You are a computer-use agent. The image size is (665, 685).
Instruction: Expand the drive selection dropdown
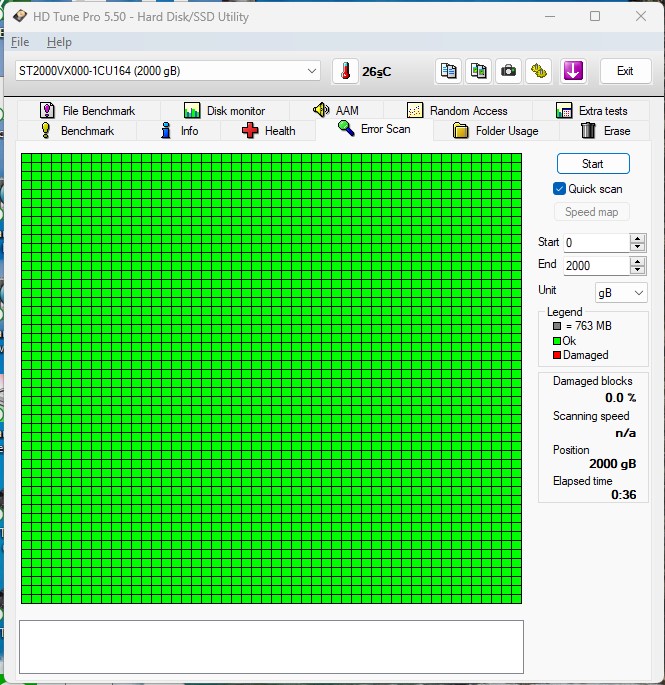(311, 71)
